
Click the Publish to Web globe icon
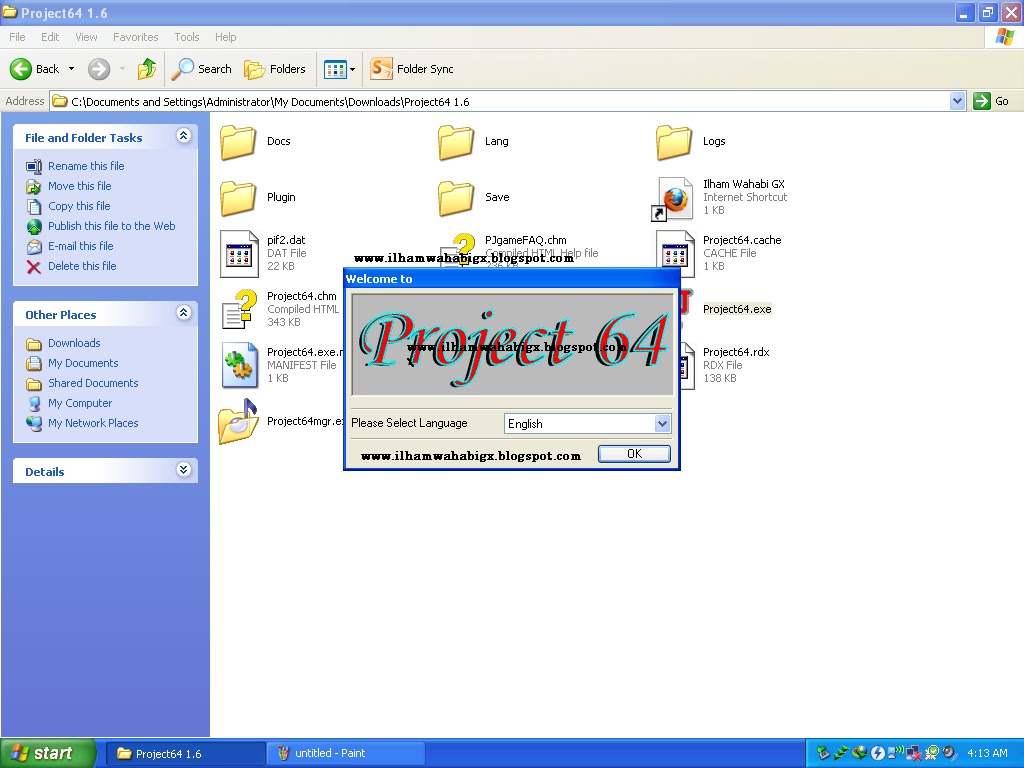(34, 227)
